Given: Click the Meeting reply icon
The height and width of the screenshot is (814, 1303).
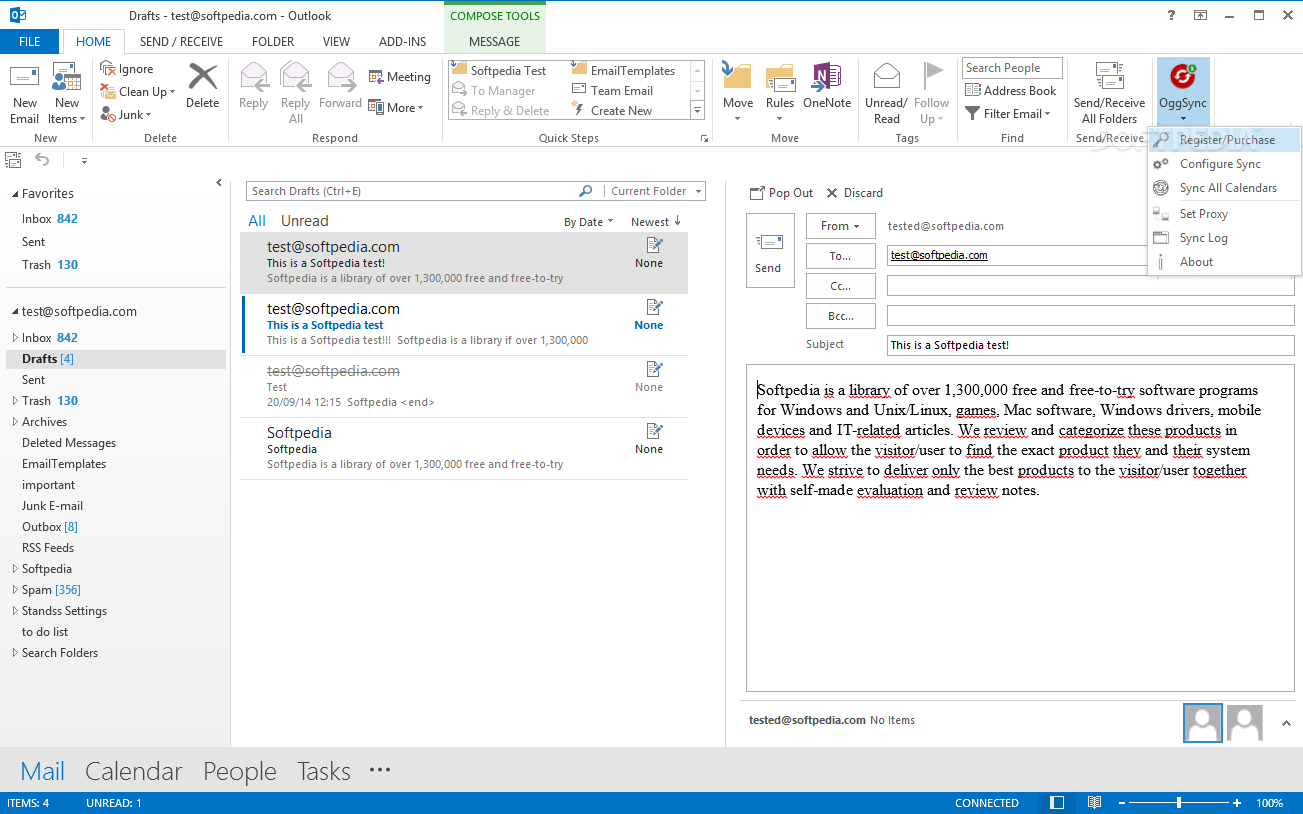Looking at the screenshot, I should coord(376,77).
